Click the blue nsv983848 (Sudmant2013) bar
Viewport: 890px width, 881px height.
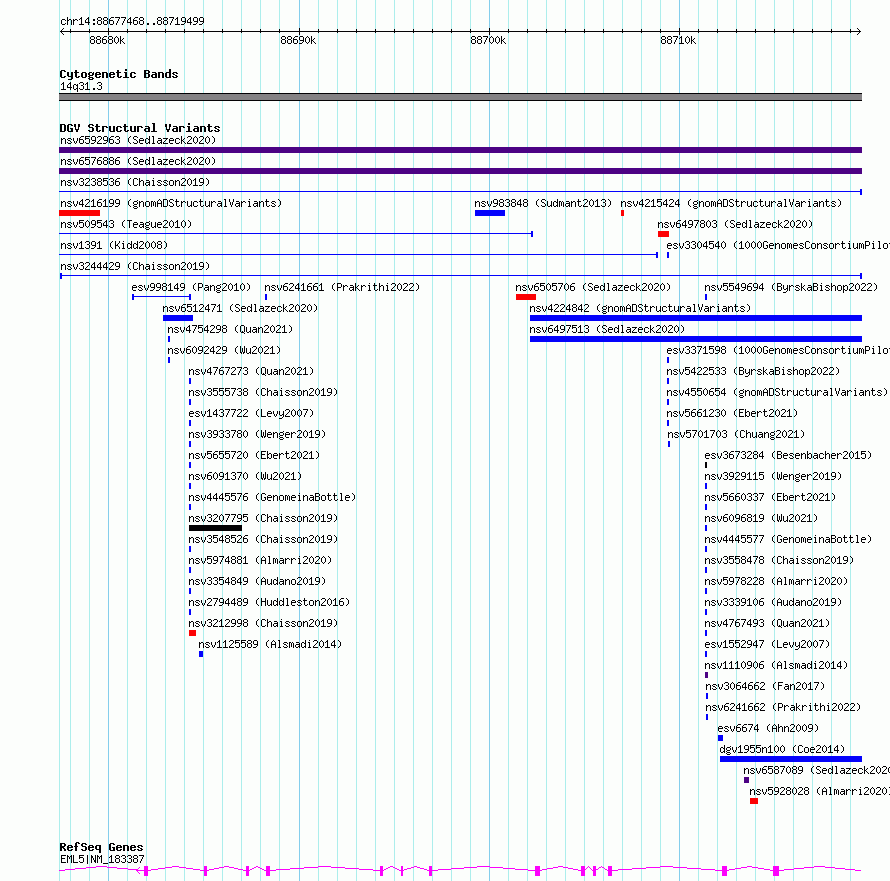(x=490, y=213)
